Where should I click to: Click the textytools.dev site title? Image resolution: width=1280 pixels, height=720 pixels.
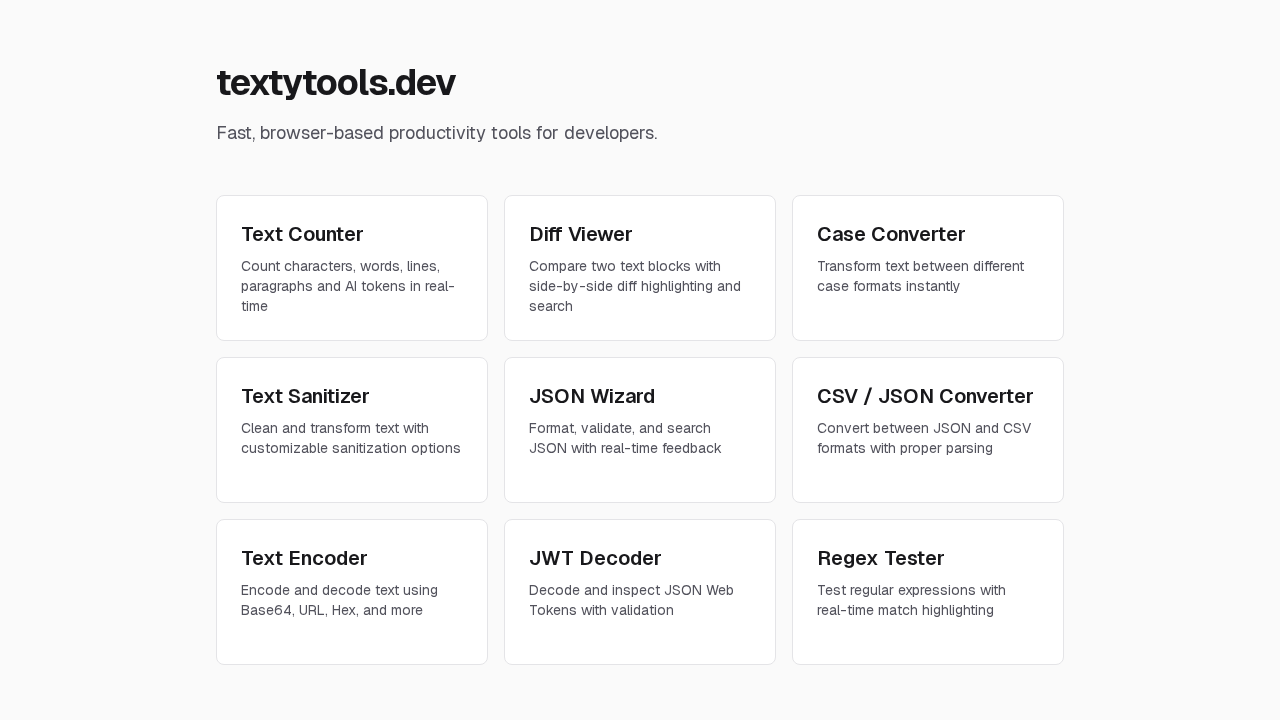pyautogui.click(x=336, y=83)
